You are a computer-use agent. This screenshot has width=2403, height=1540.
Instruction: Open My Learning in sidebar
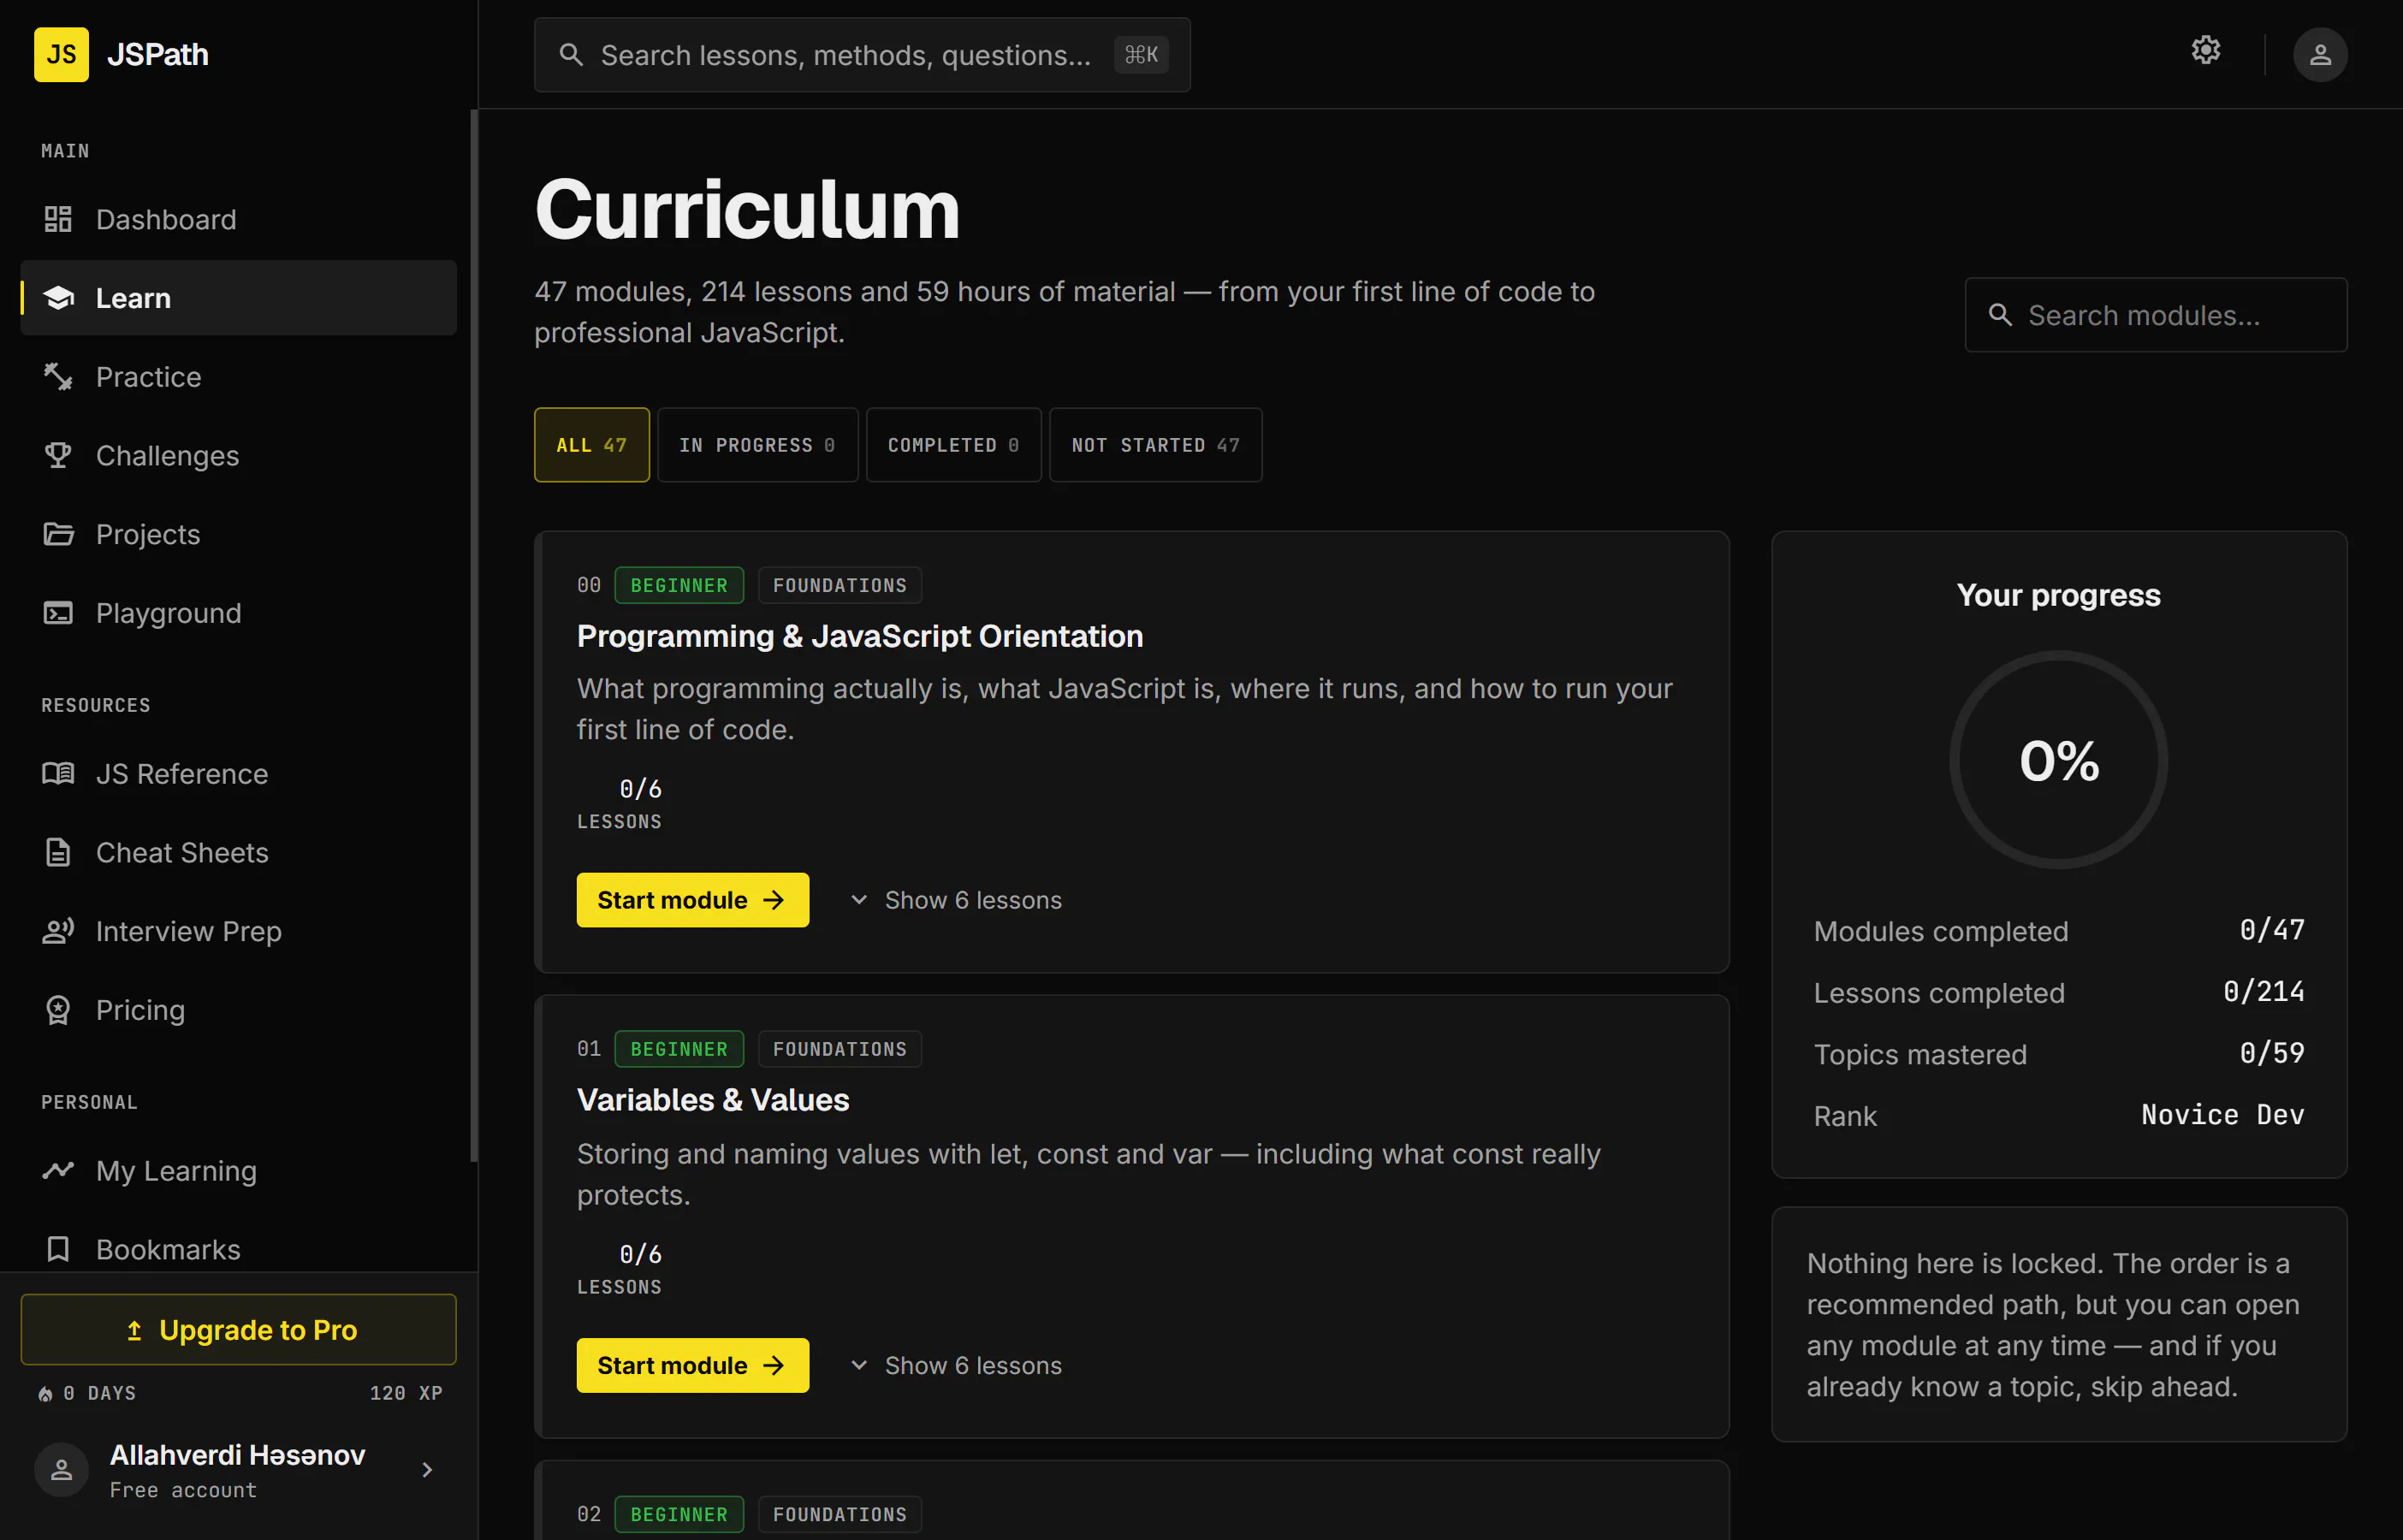coord(238,1170)
